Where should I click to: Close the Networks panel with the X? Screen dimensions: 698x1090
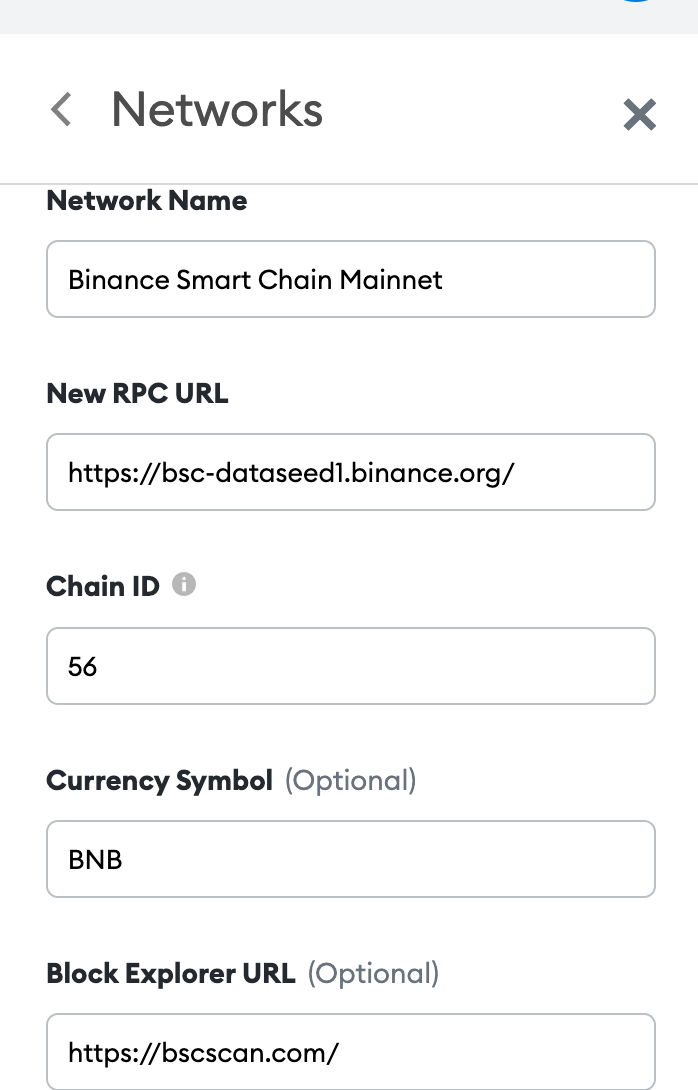click(x=640, y=115)
